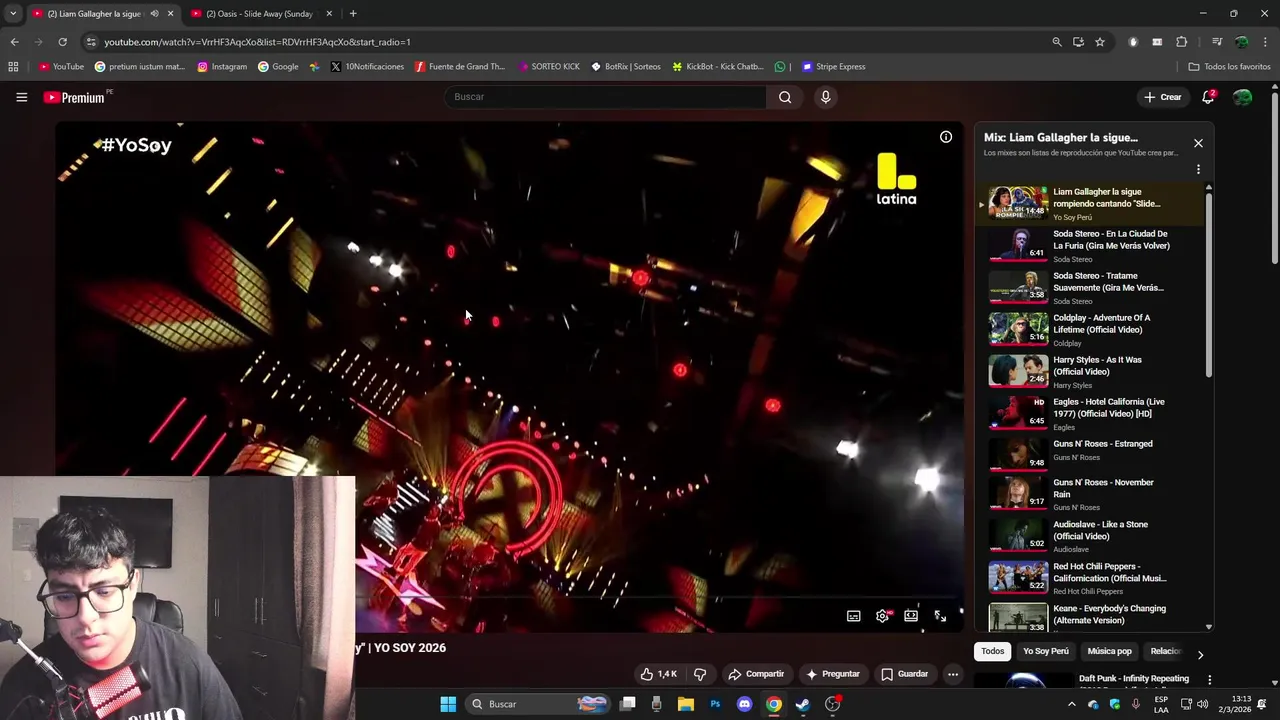
Task: Open Steam from the taskbar
Action: pyautogui.click(x=802, y=704)
